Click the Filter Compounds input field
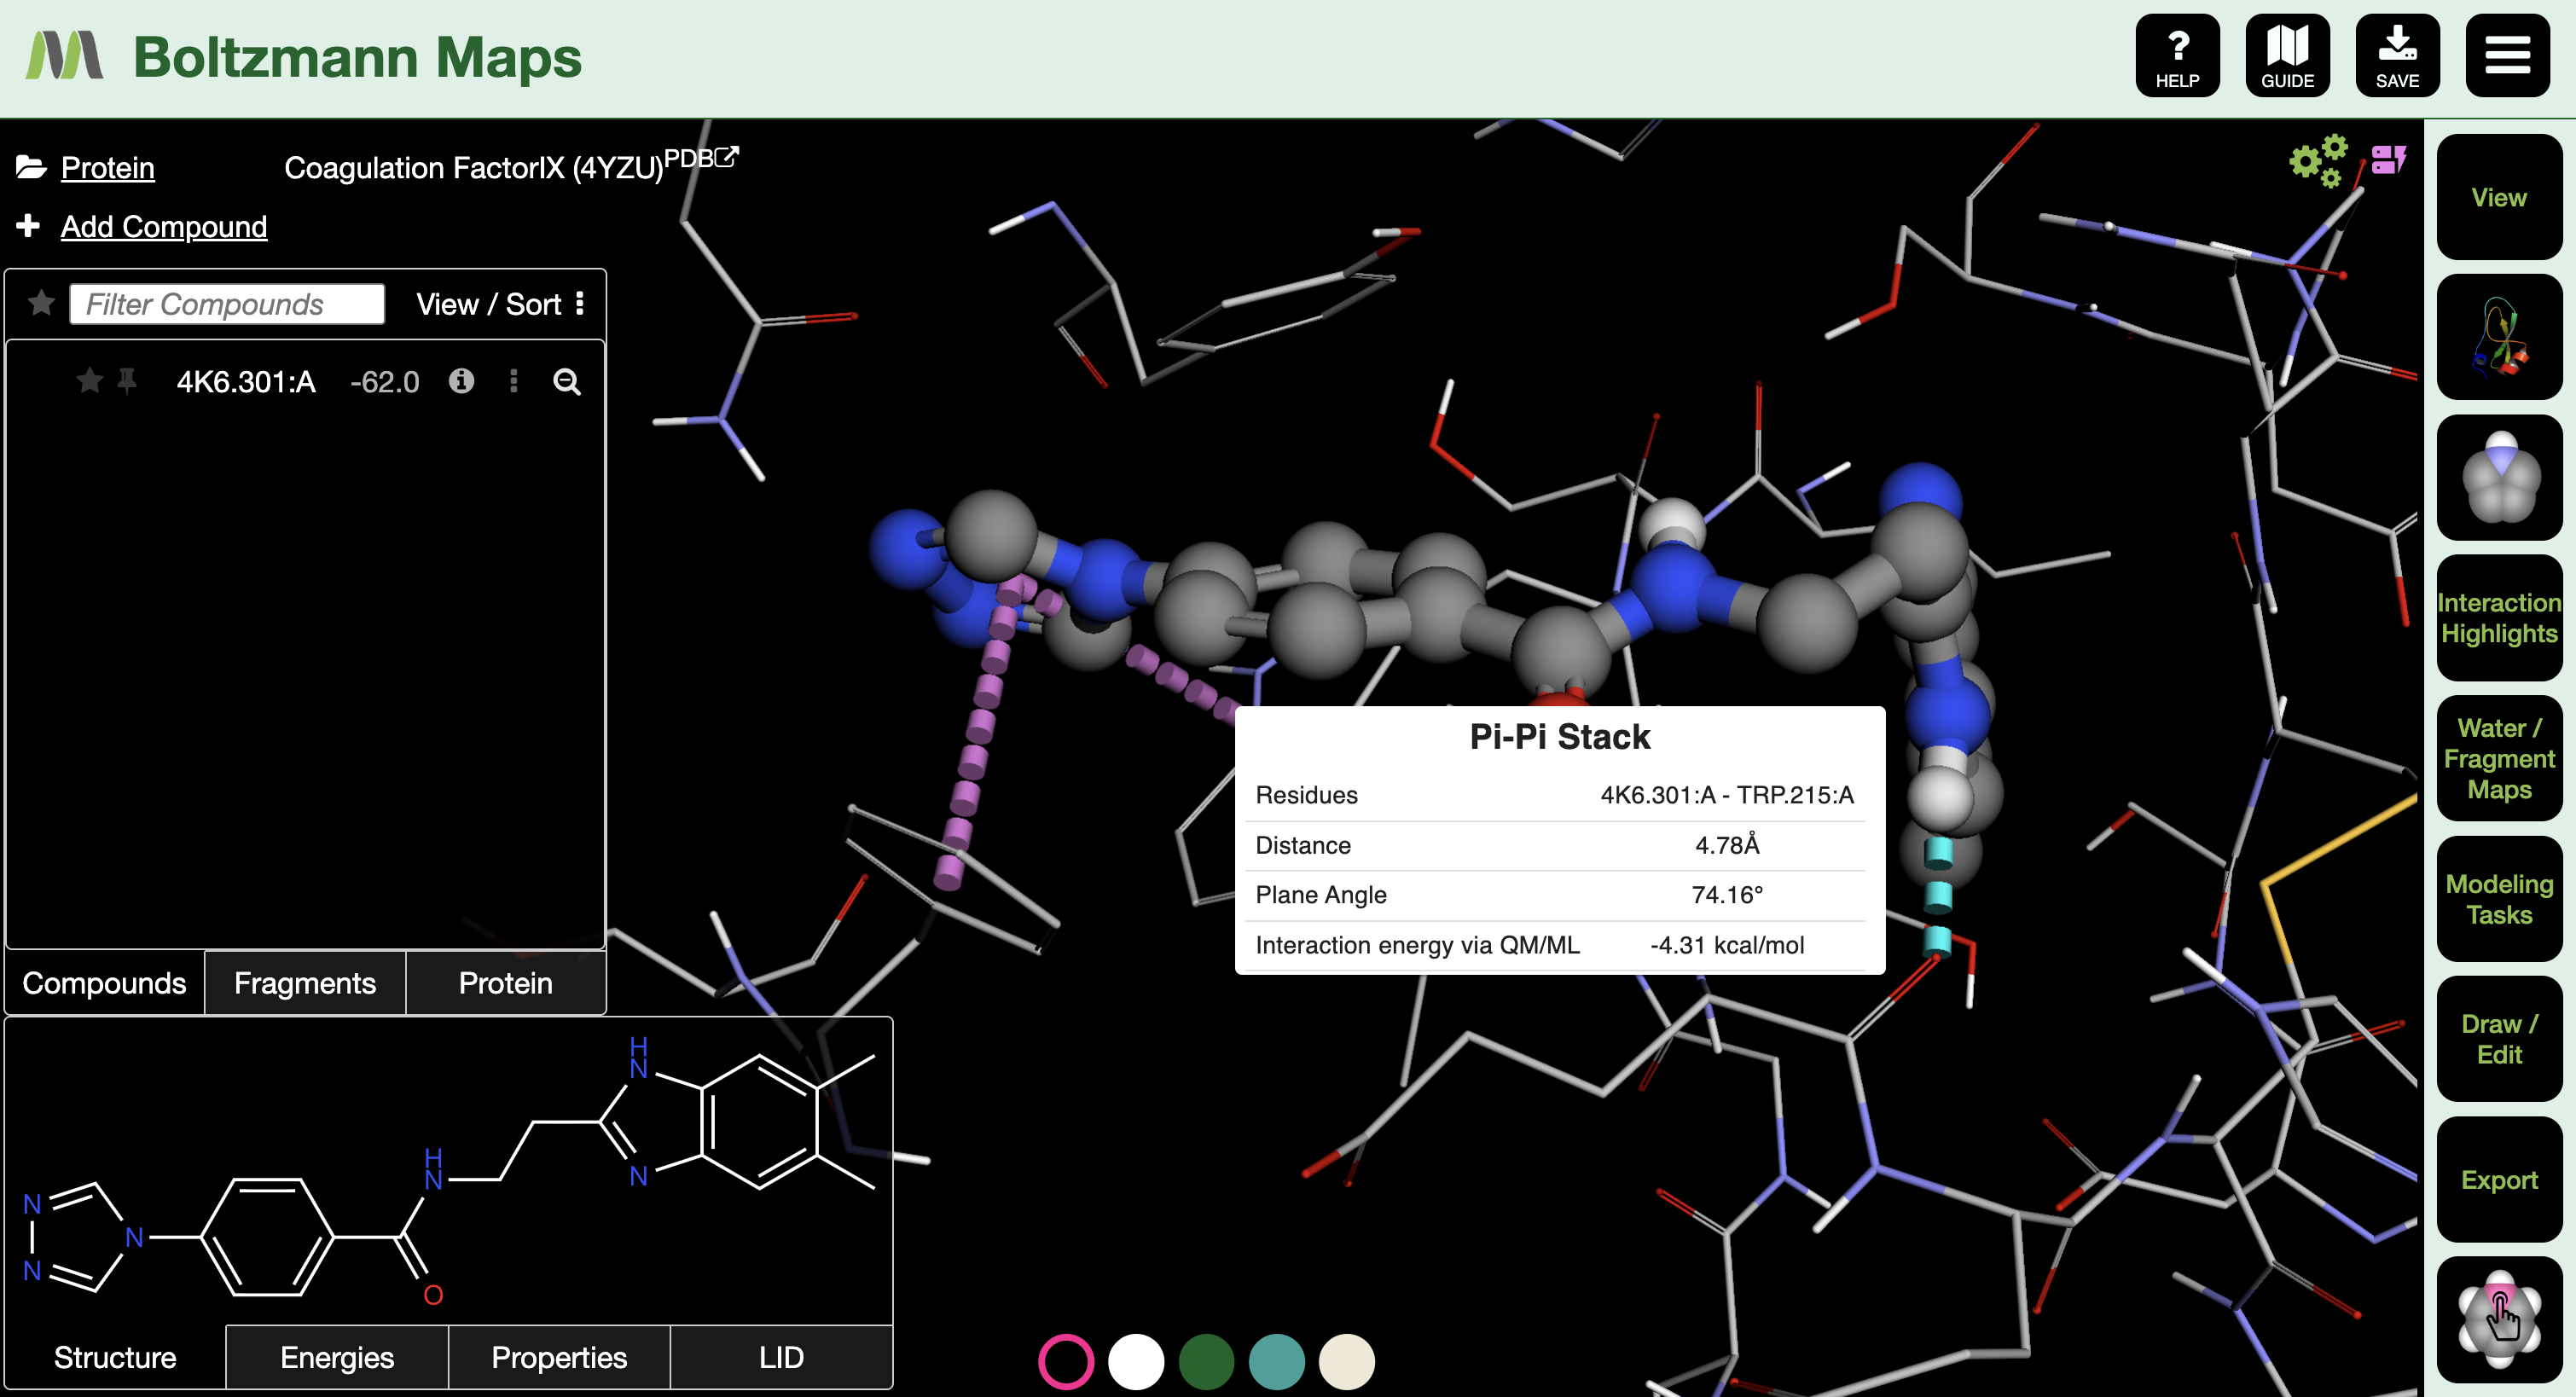The image size is (2576, 1397). (x=227, y=303)
